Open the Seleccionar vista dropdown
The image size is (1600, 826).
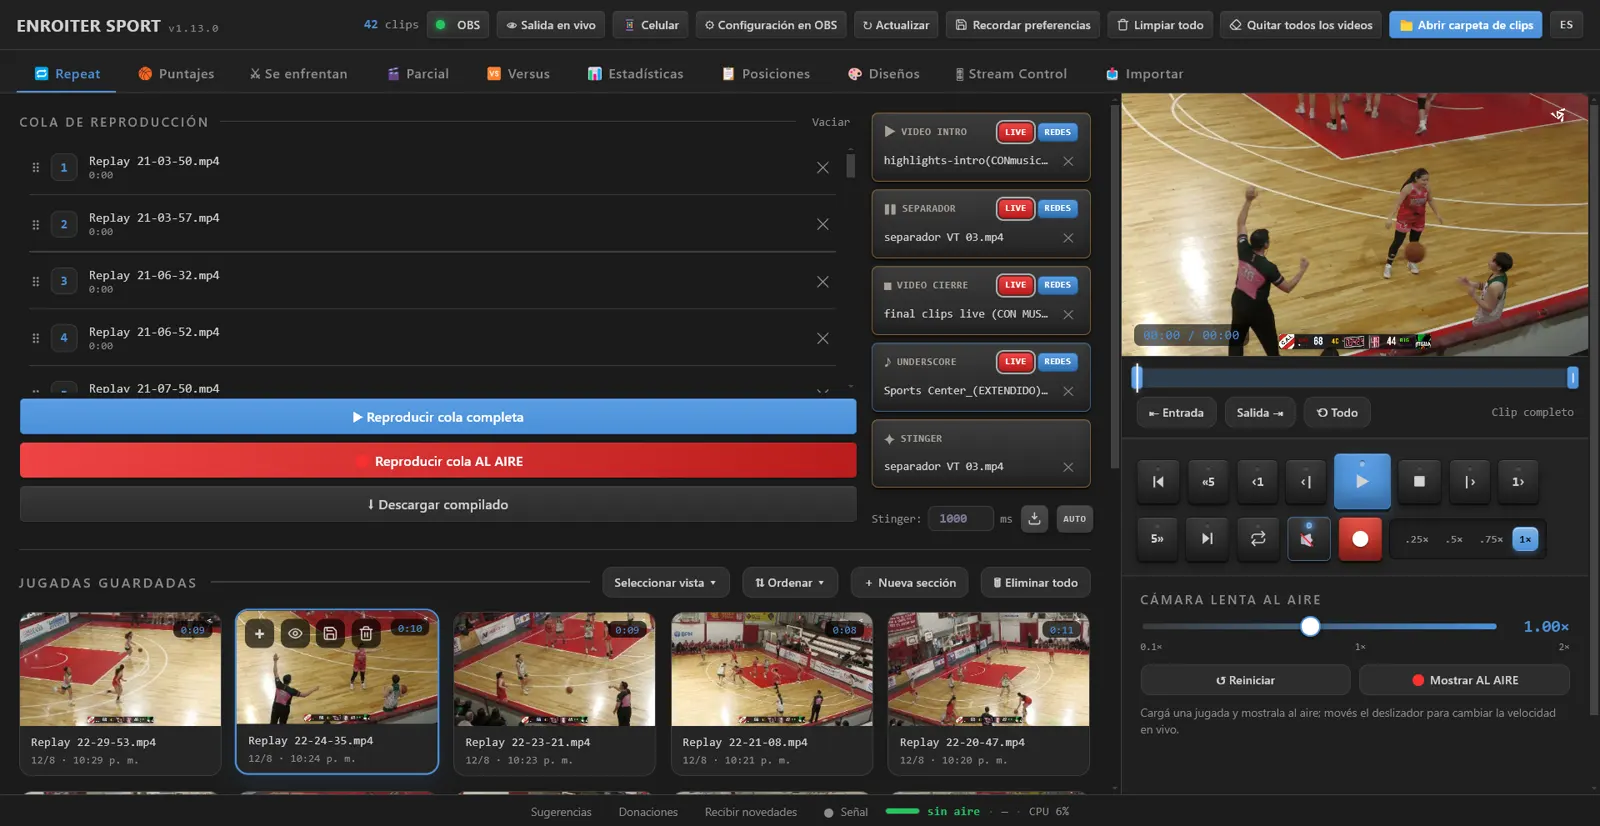pyautogui.click(x=666, y=583)
